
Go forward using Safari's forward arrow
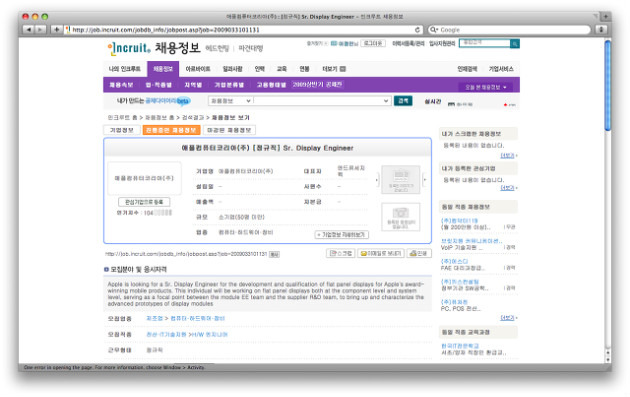pos(40,29)
